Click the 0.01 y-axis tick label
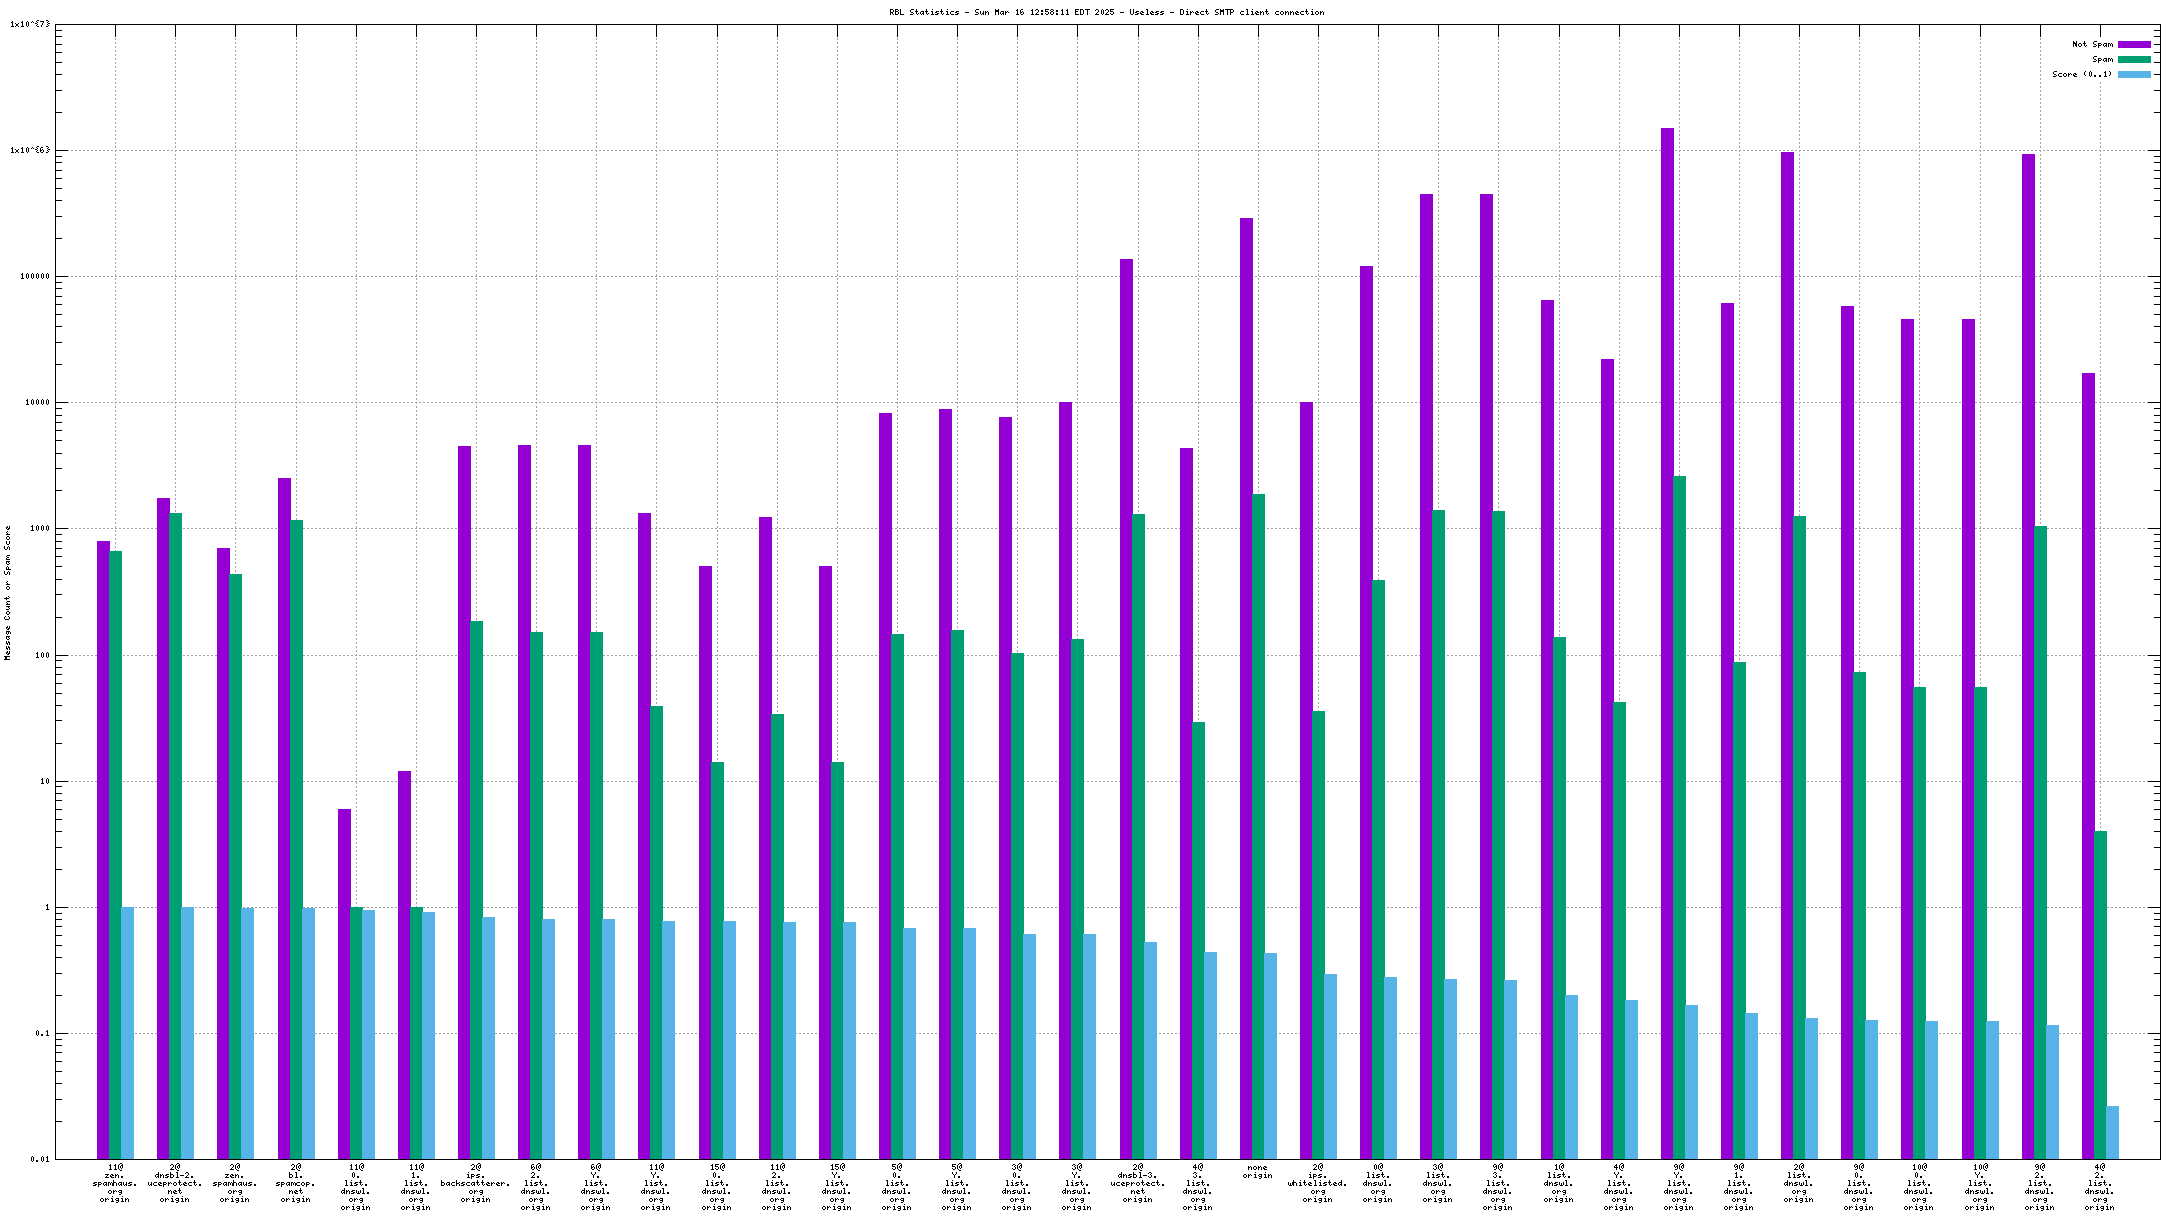This screenshot has width=2176, height=1224. pos(40,1160)
